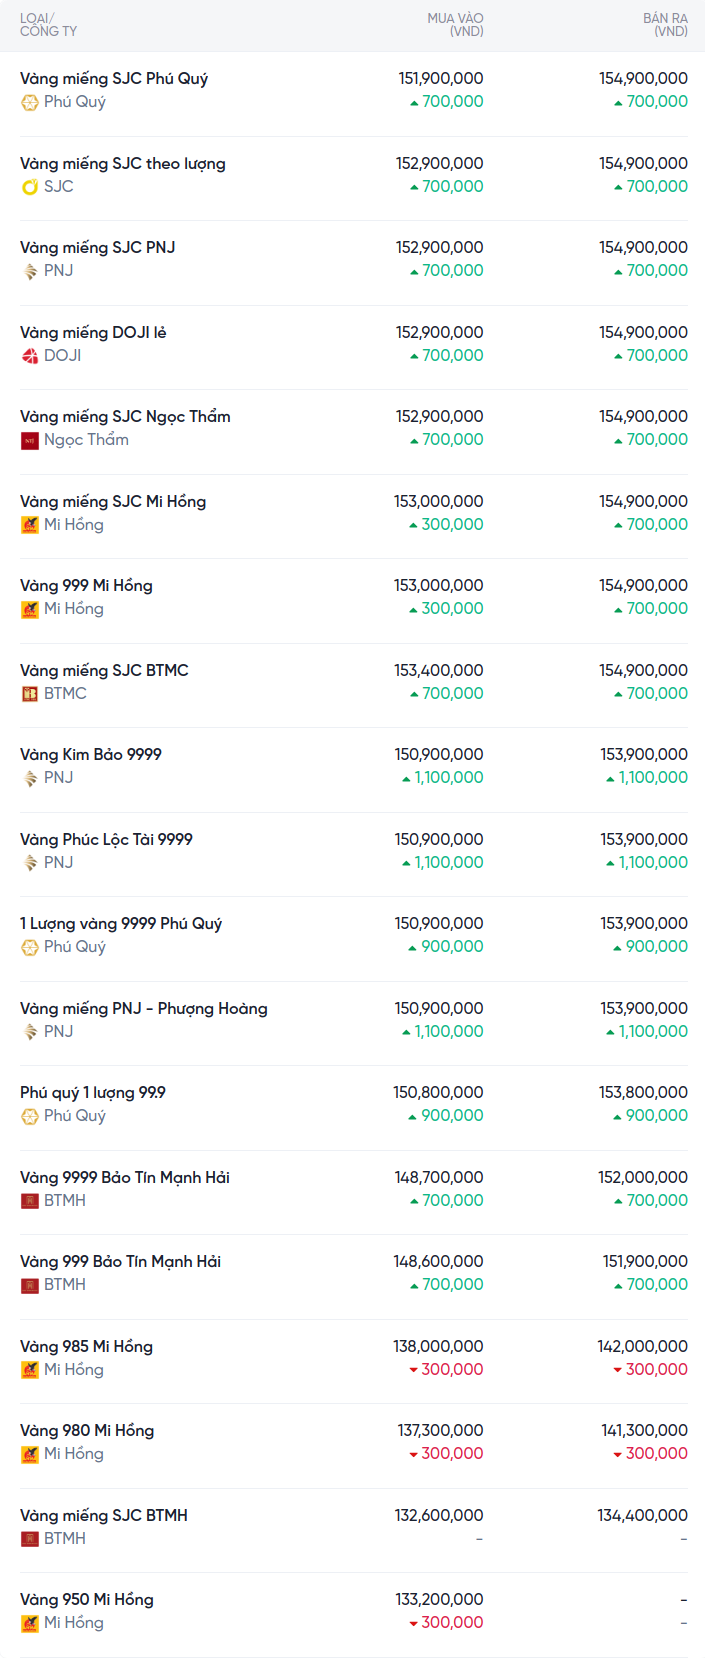Image resolution: width=705 pixels, height=1658 pixels.
Task: Click the BTMC logo icon
Action: pyautogui.click(x=30, y=694)
